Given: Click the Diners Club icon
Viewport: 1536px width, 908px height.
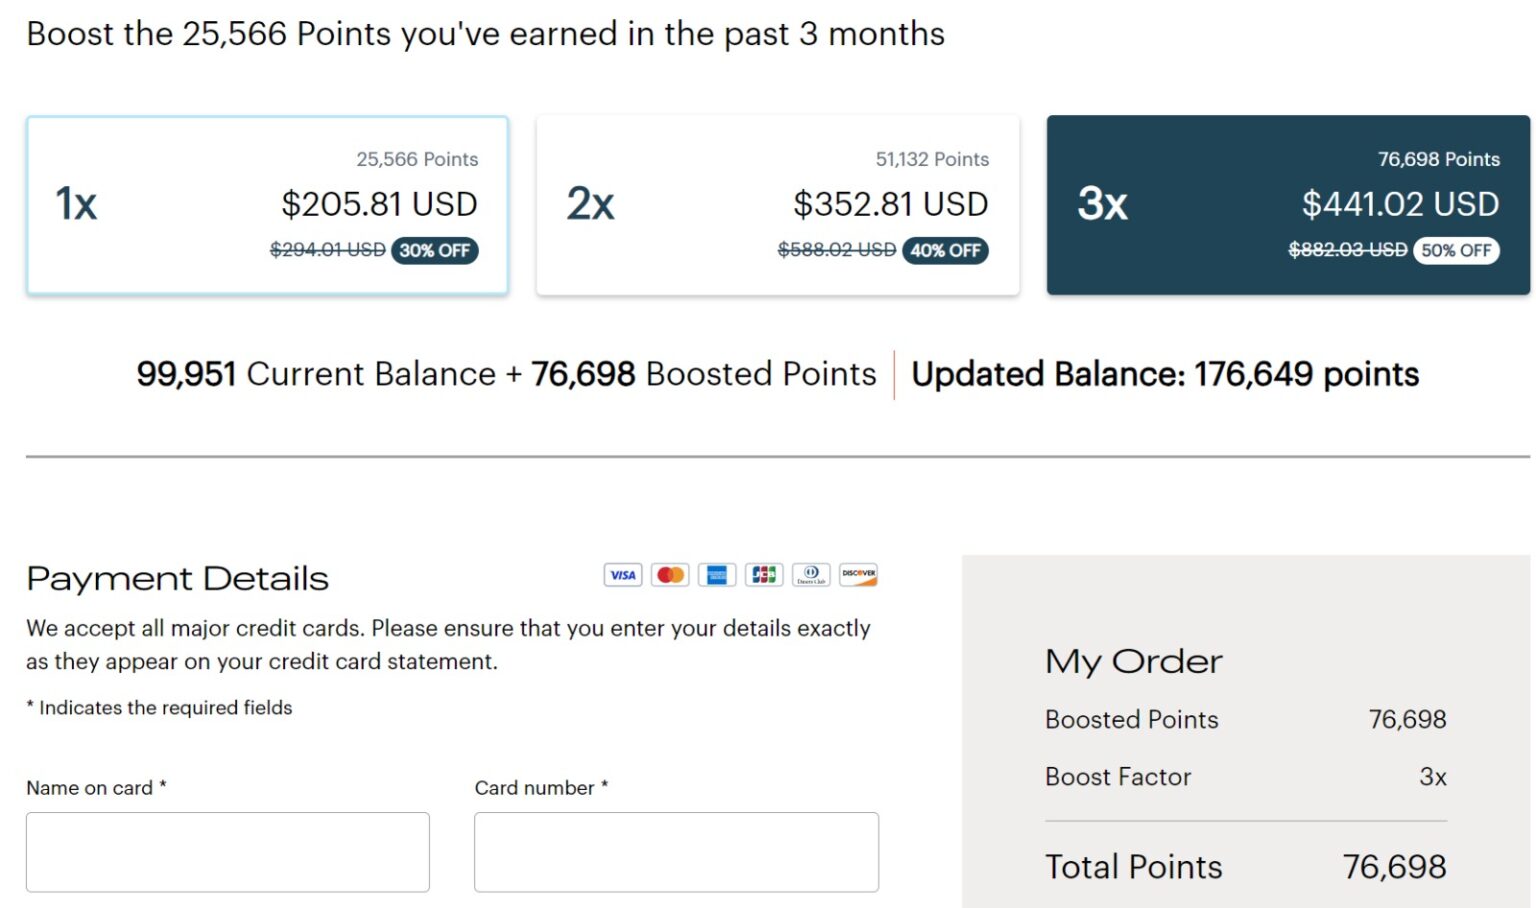Looking at the screenshot, I should [811, 575].
